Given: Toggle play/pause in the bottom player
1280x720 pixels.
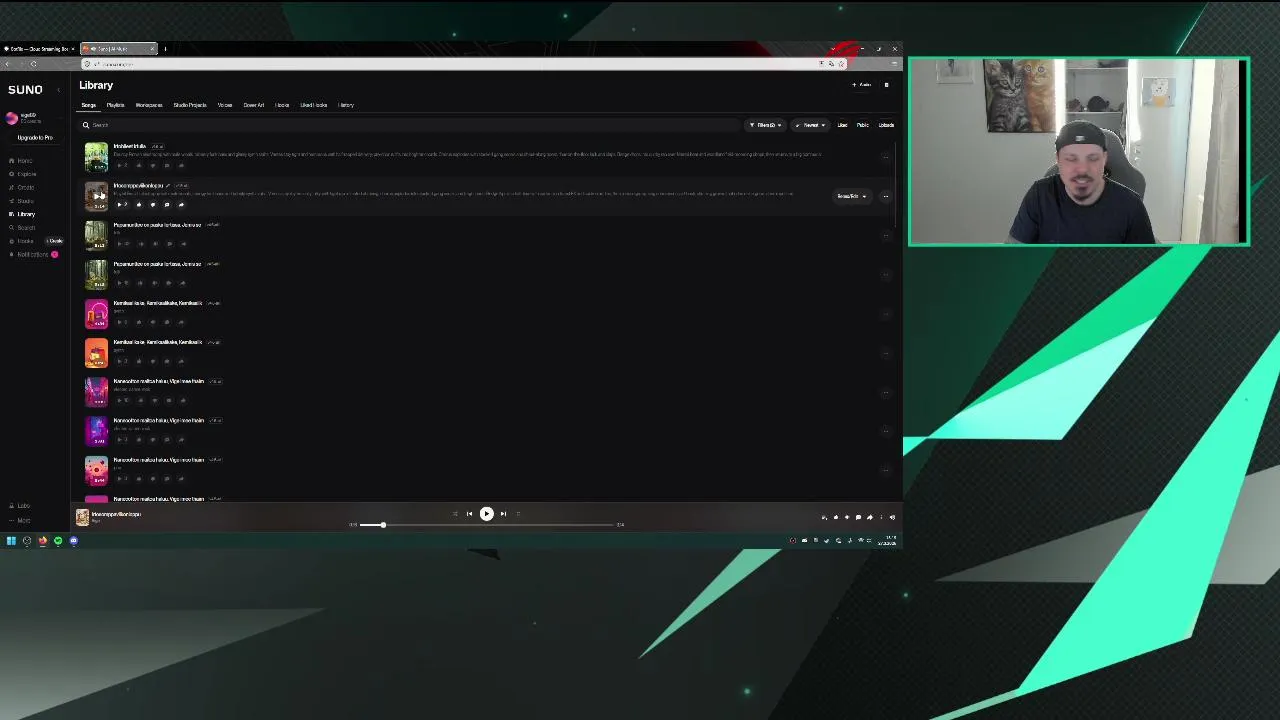Looking at the screenshot, I should click(x=486, y=514).
